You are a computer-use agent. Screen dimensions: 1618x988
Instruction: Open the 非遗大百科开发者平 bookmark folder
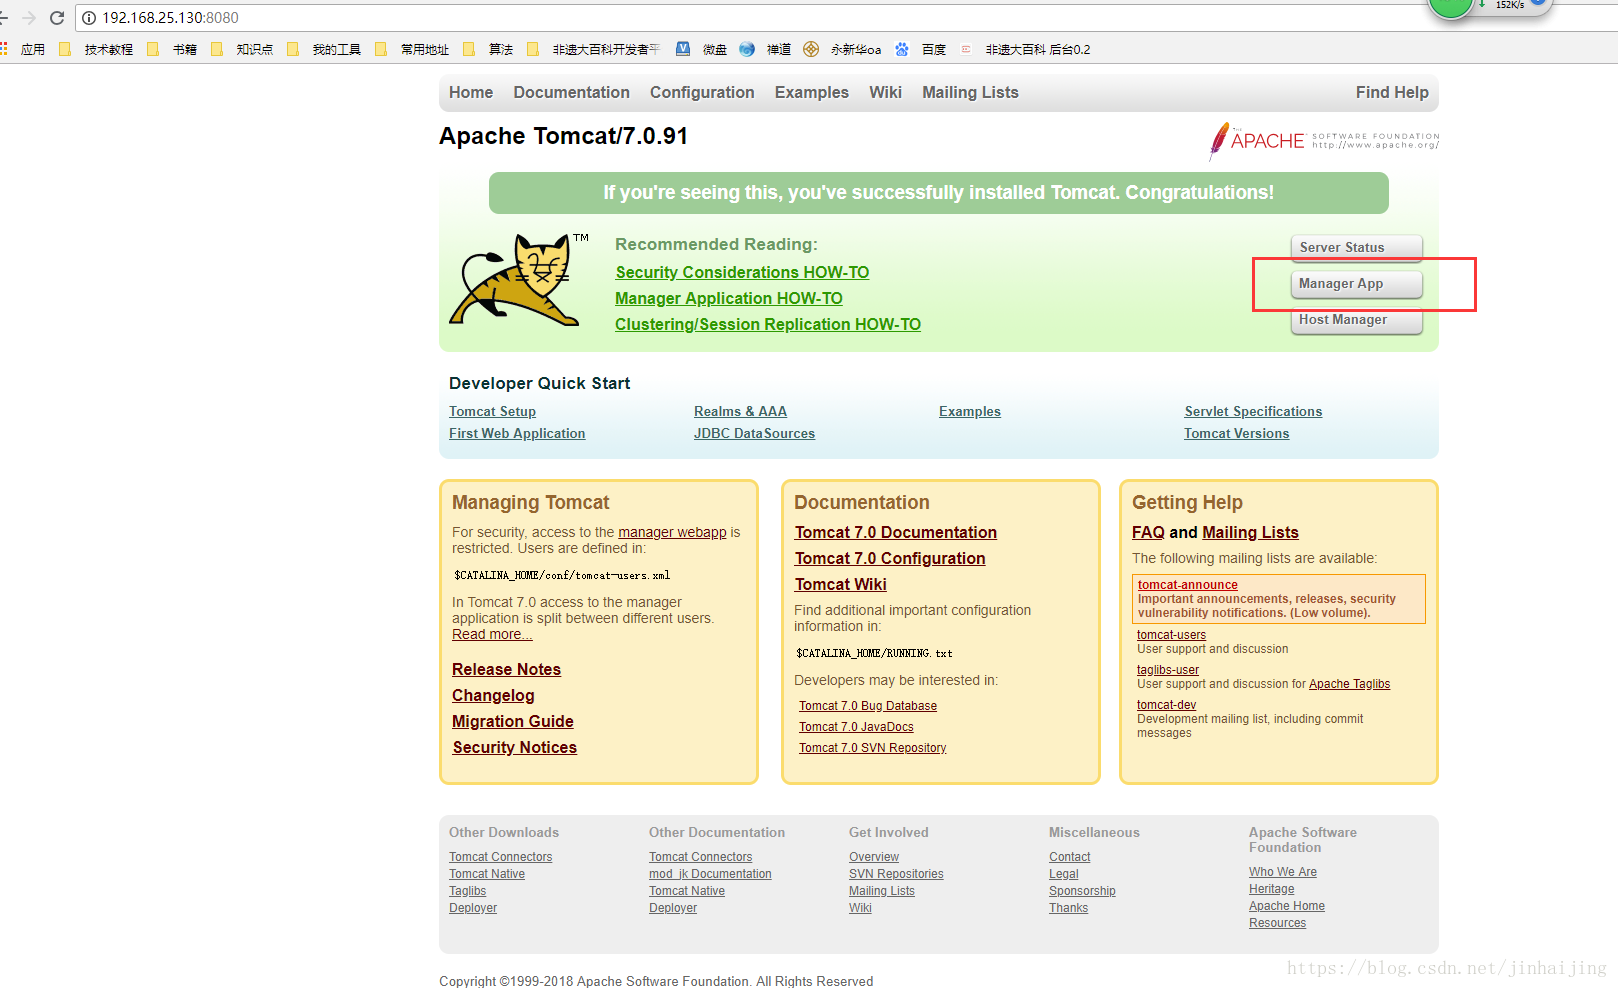tap(594, 49)
